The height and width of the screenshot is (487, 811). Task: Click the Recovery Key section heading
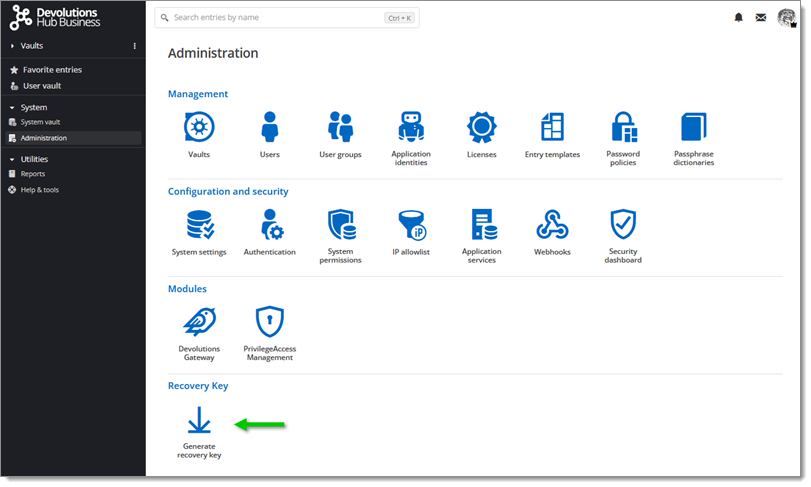pos(198,386)
